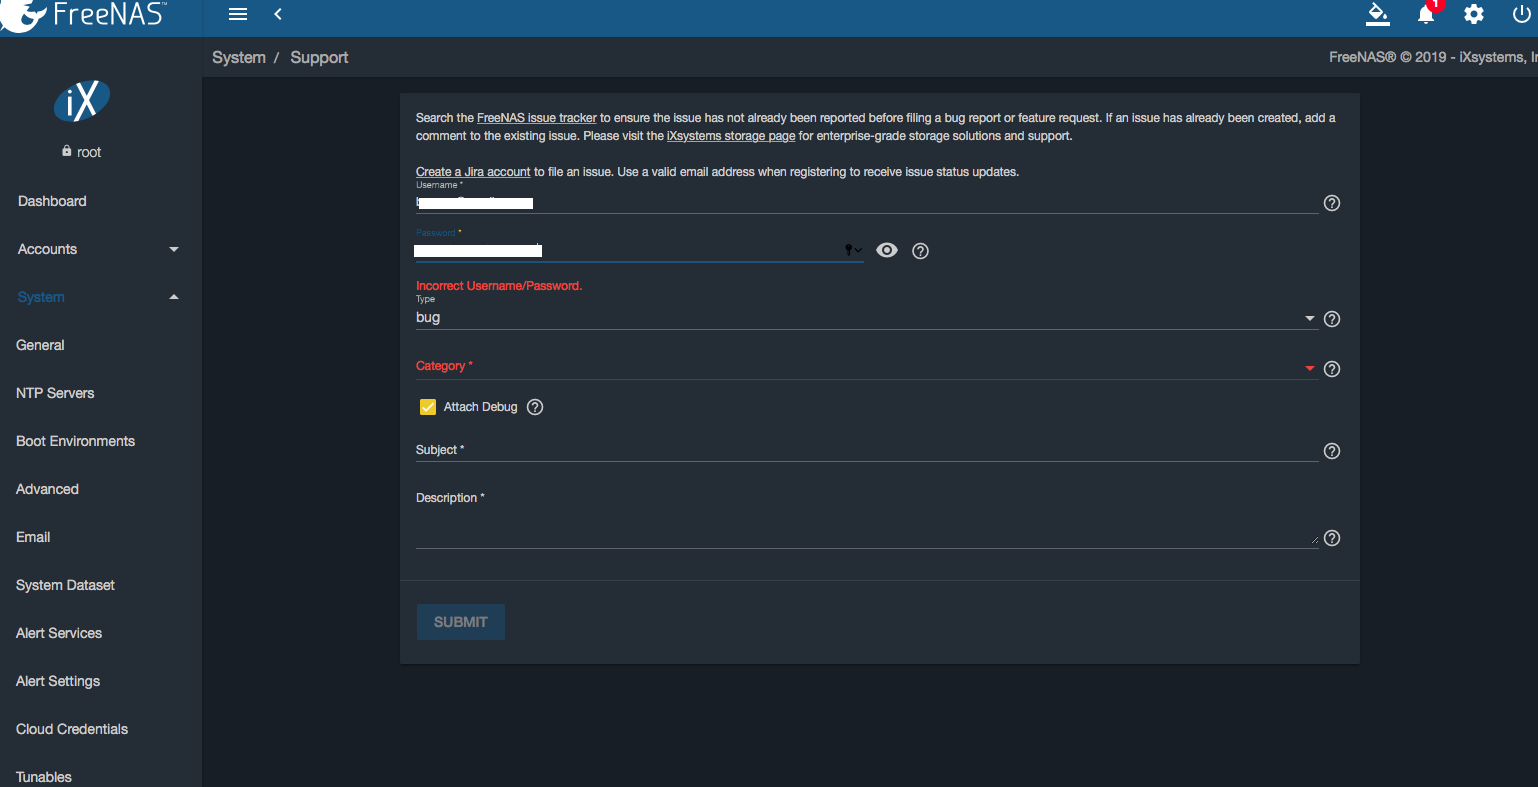
Task: Click the iX logo in sidebar
Action: (81, 102)
